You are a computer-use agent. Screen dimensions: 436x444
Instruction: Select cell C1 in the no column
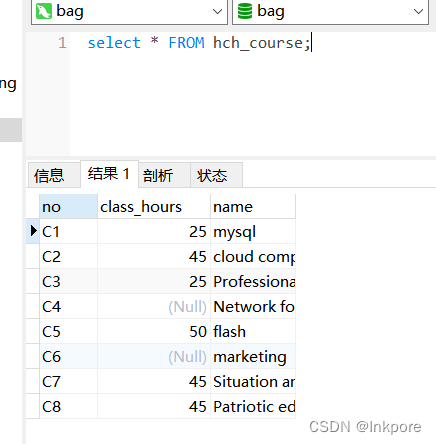coord(68,231)
